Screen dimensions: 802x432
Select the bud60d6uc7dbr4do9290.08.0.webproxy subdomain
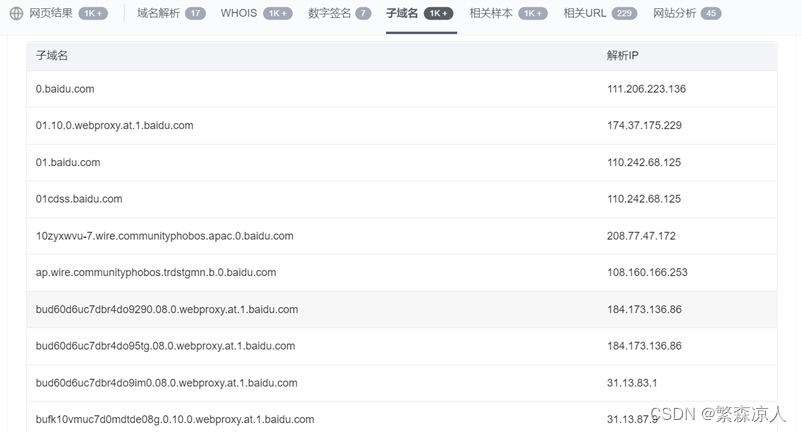167,309
